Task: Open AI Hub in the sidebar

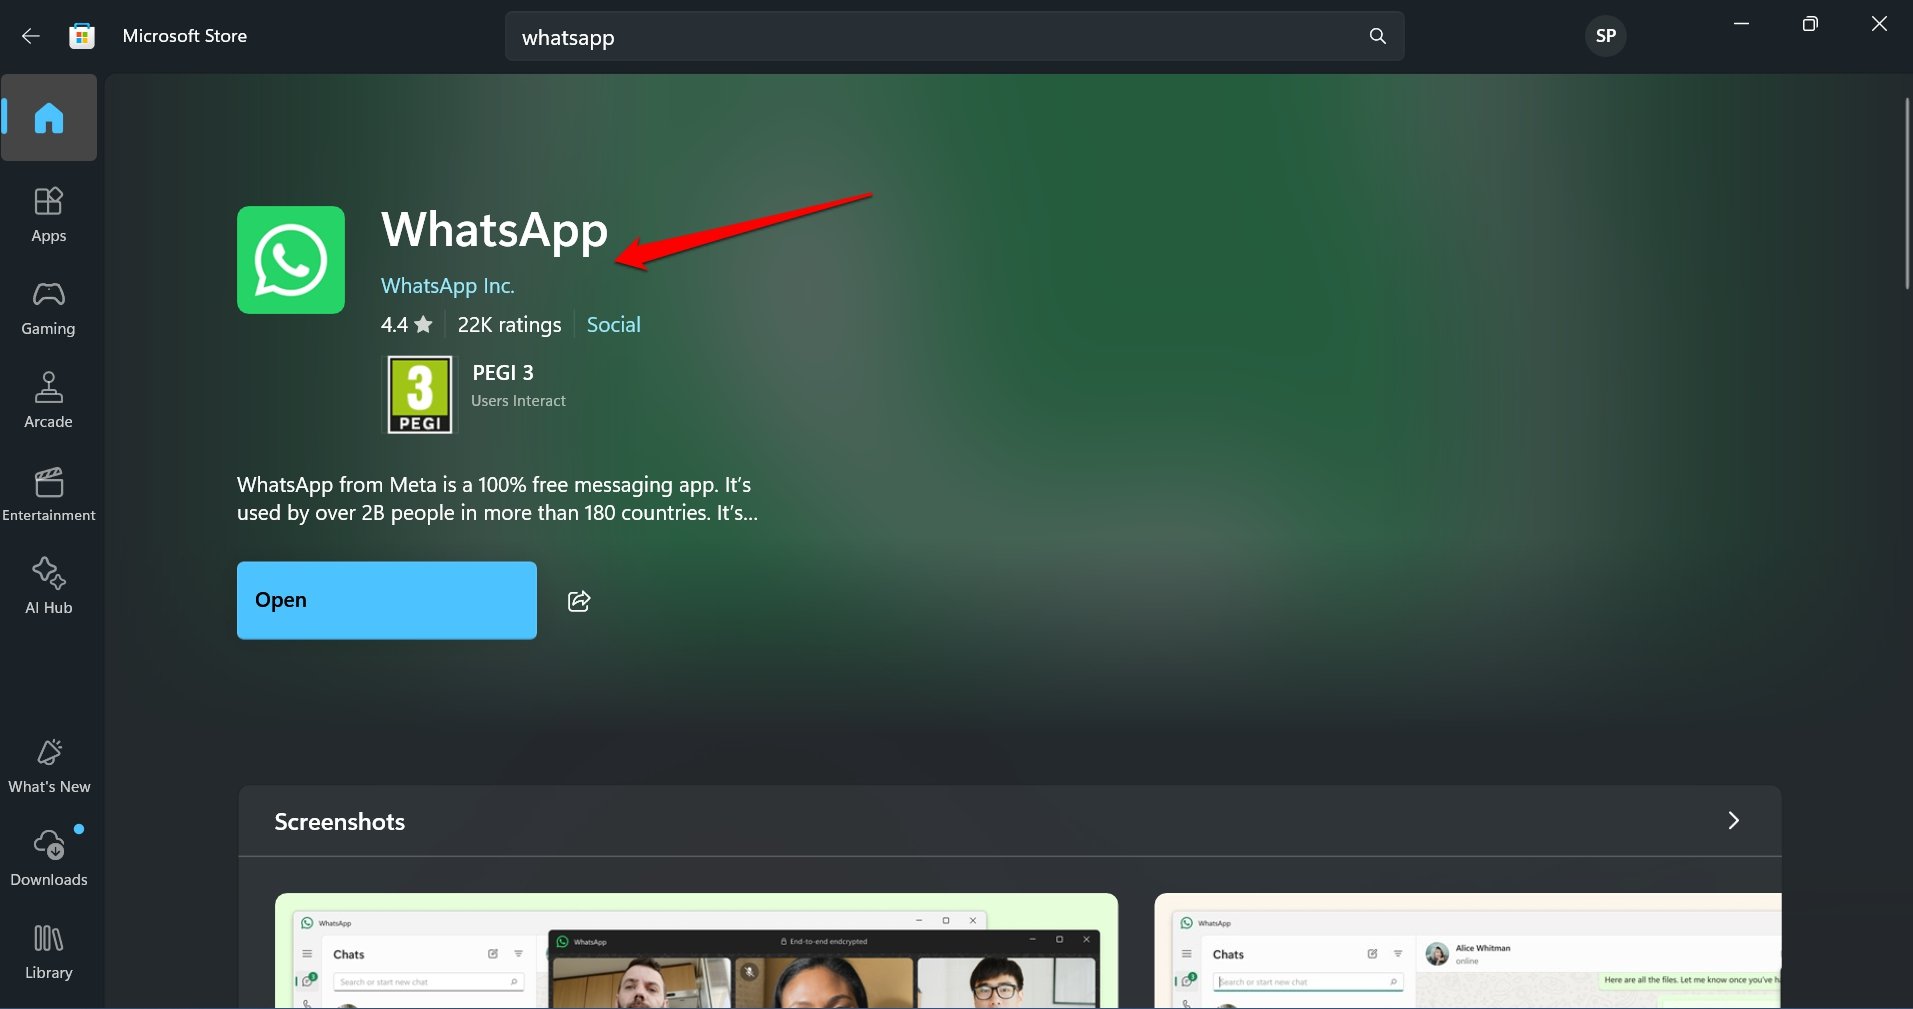Action: tap(49, 586)
